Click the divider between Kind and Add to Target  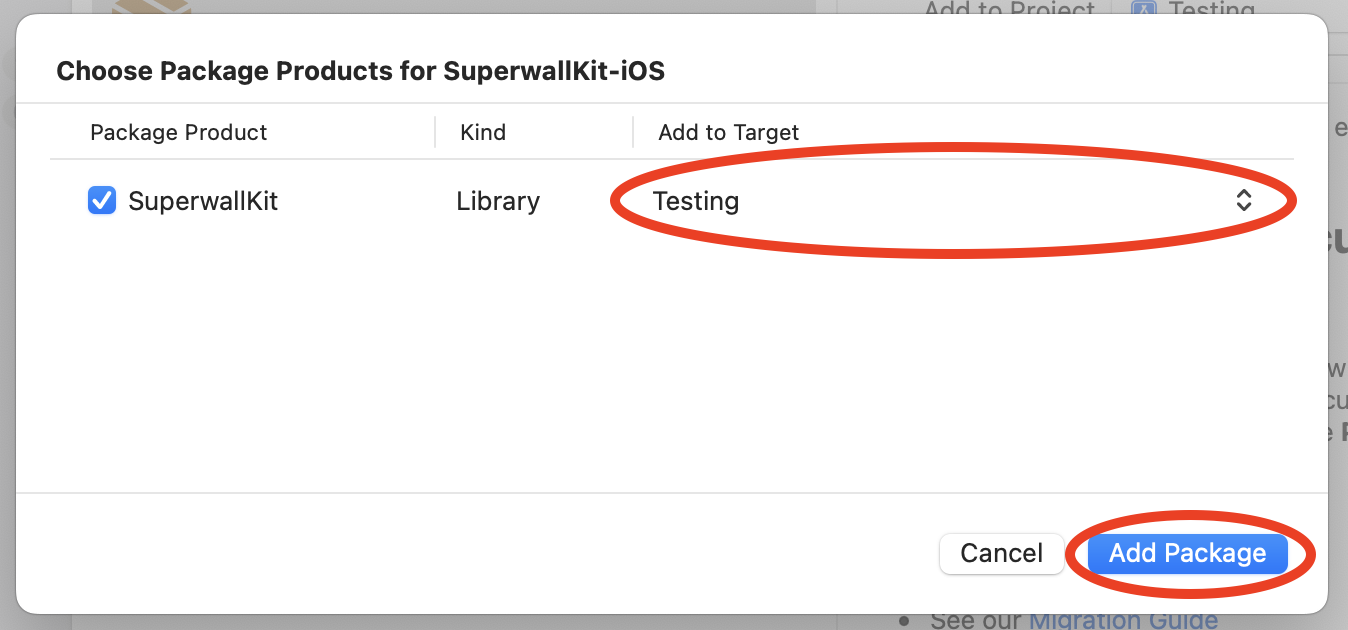pos(633,132)
